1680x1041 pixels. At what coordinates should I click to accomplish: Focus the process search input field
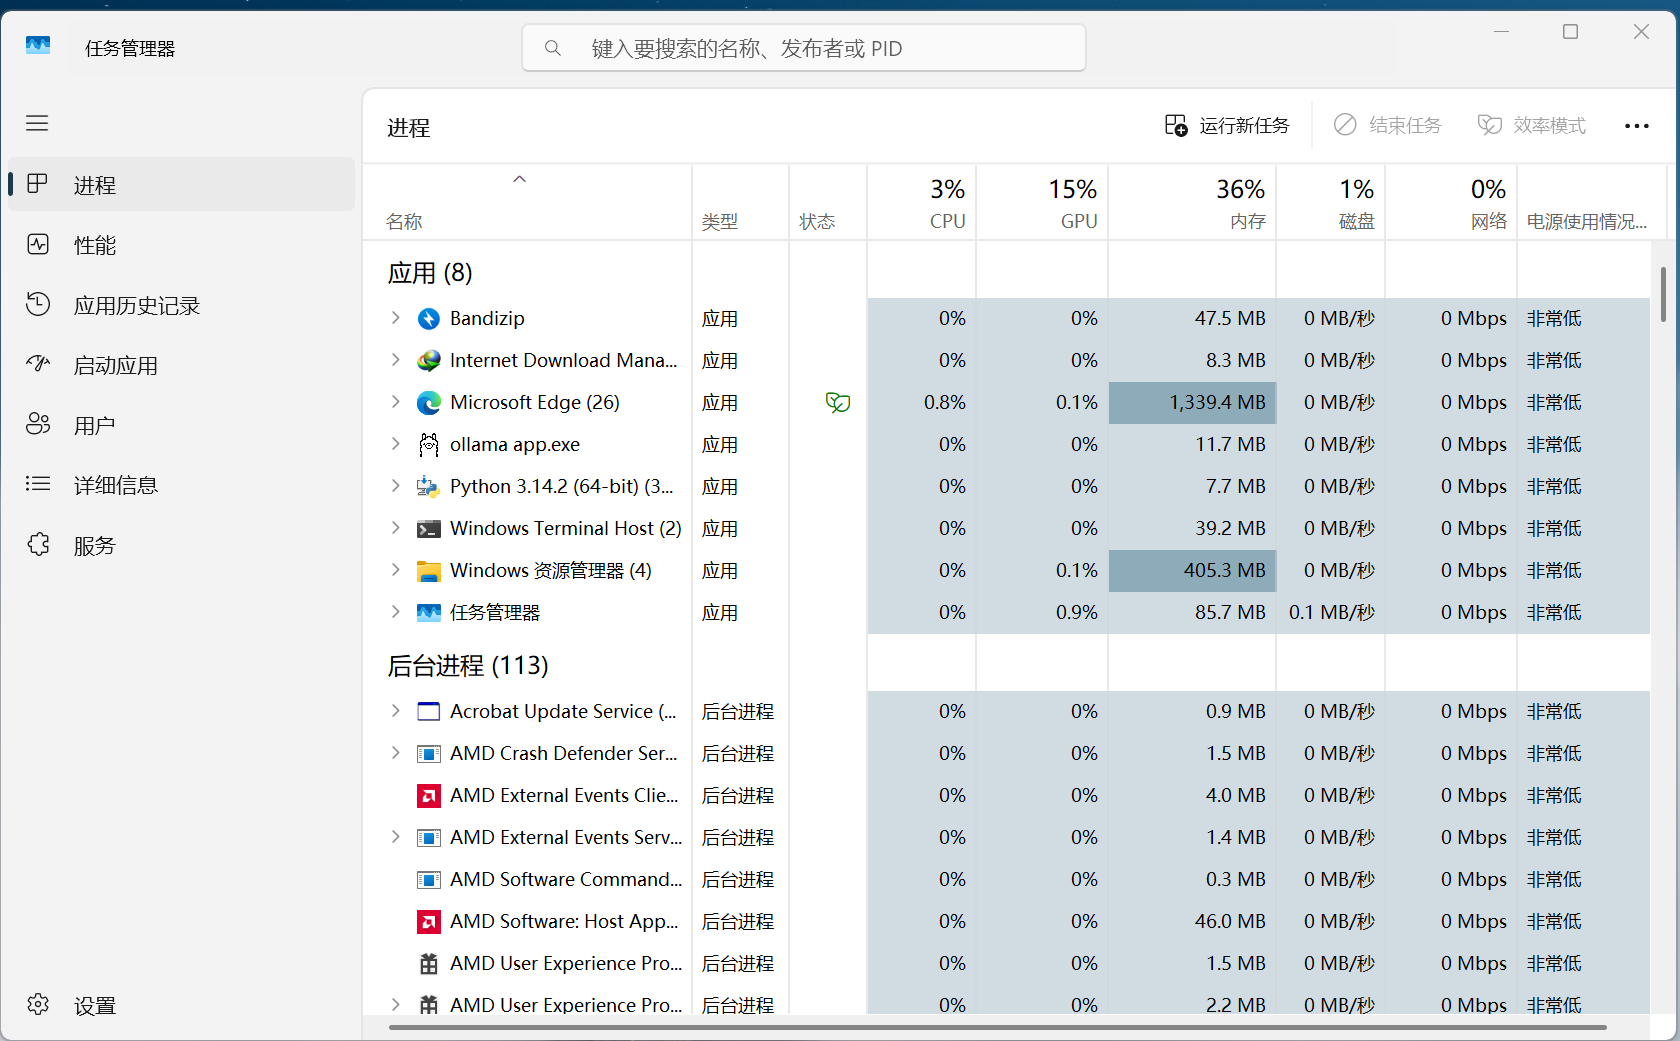pos(804,48)
